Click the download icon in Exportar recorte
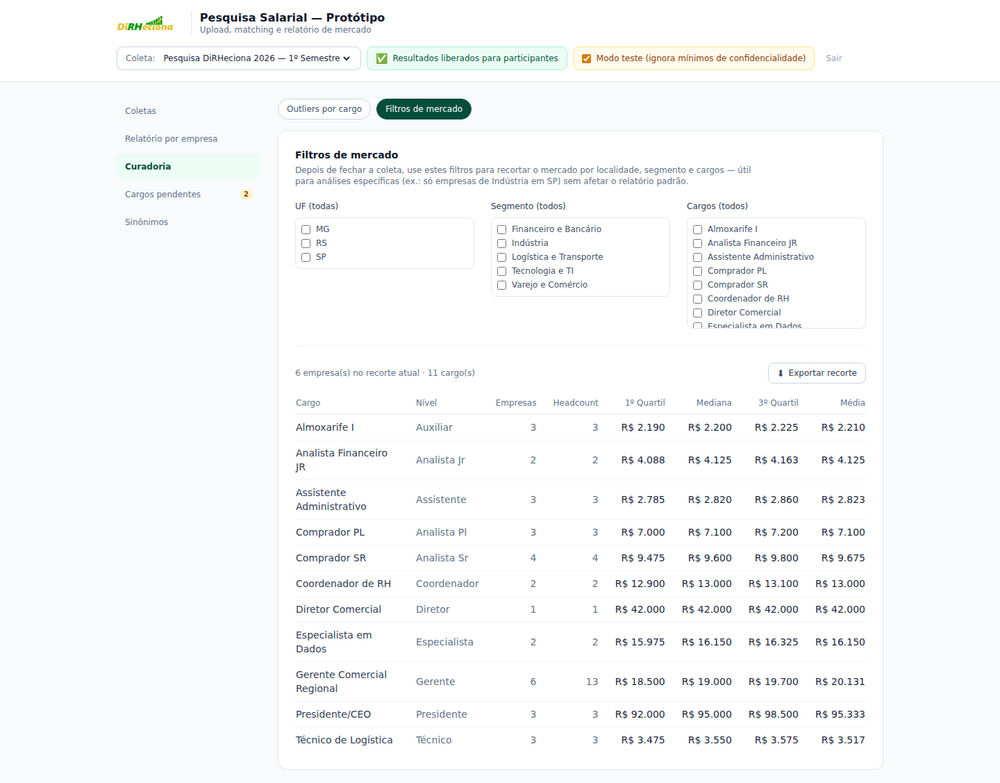The image size is (1000, 783). click(780, 374)
